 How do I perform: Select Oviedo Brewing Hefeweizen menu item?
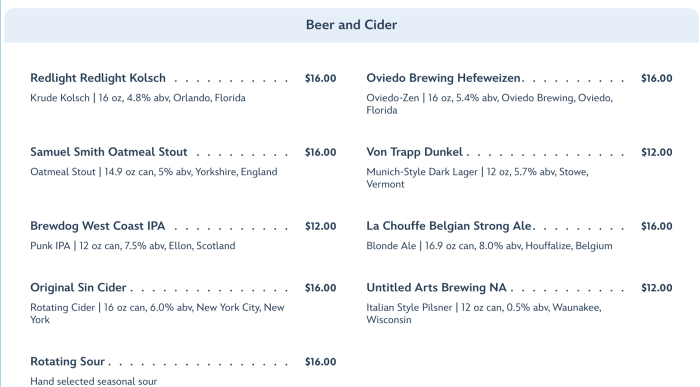[x=443, y=78]
